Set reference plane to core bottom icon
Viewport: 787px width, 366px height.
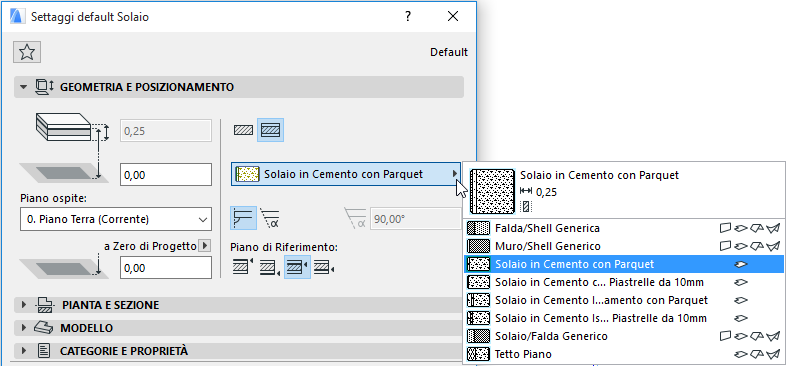tap(324, 267)
